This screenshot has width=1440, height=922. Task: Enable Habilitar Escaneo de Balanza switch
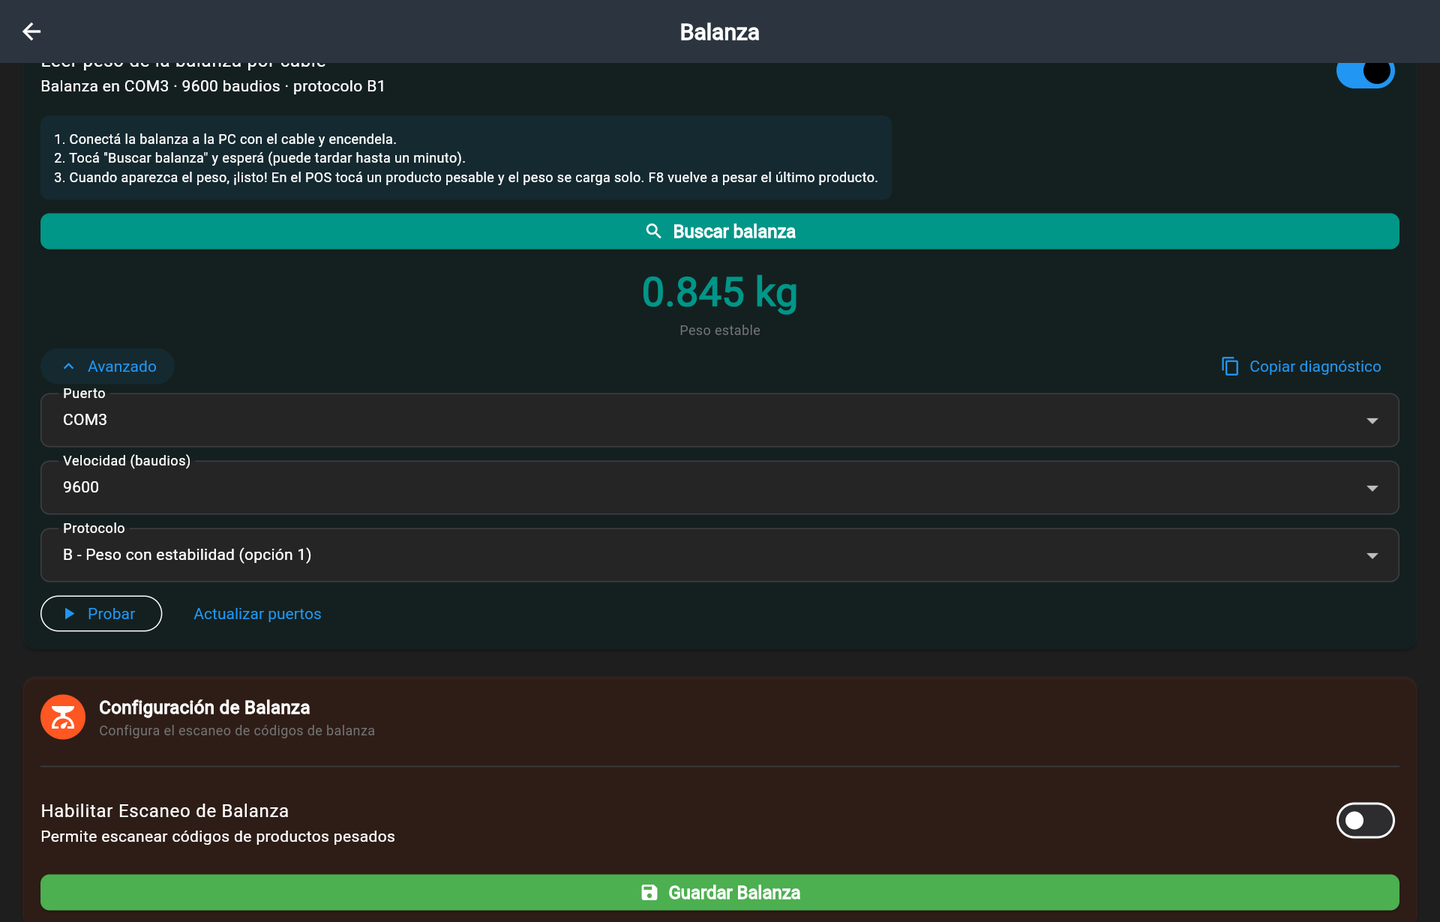(x=1365, y=821)
